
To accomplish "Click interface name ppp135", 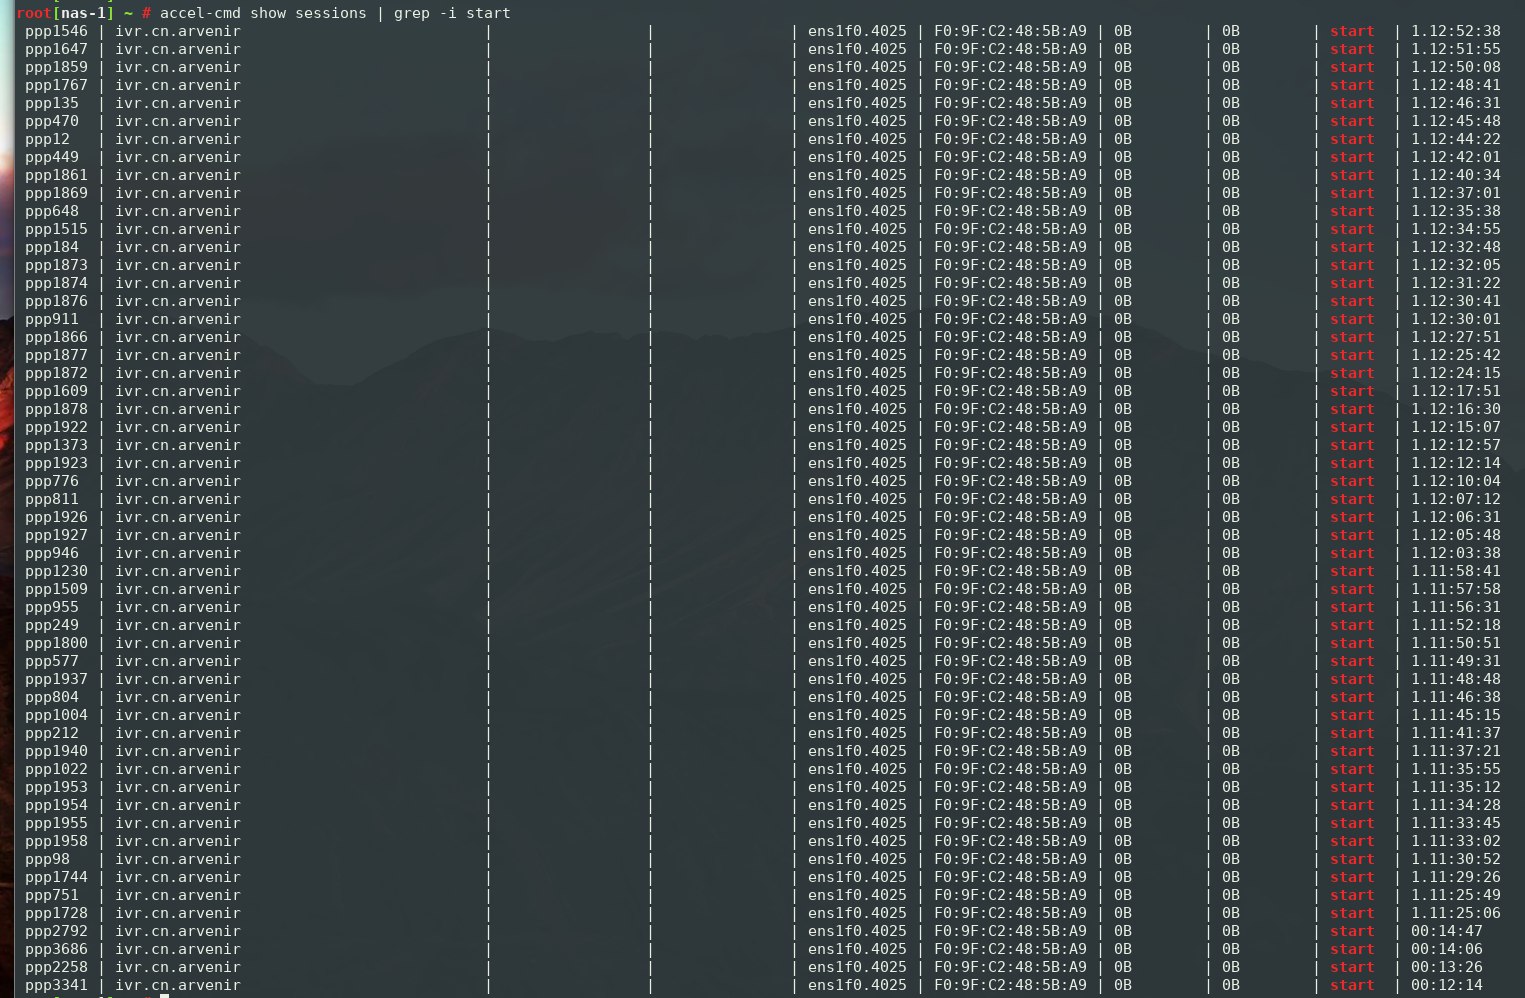I will pos(52,103).
